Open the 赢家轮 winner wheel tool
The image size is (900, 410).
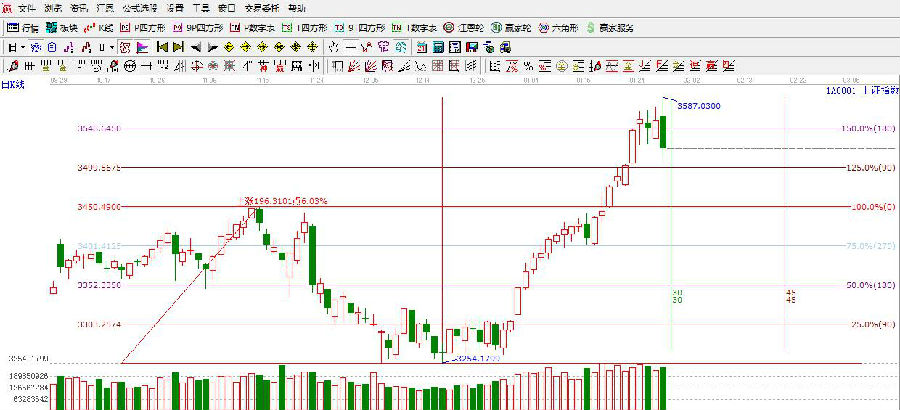coord(514,27)
